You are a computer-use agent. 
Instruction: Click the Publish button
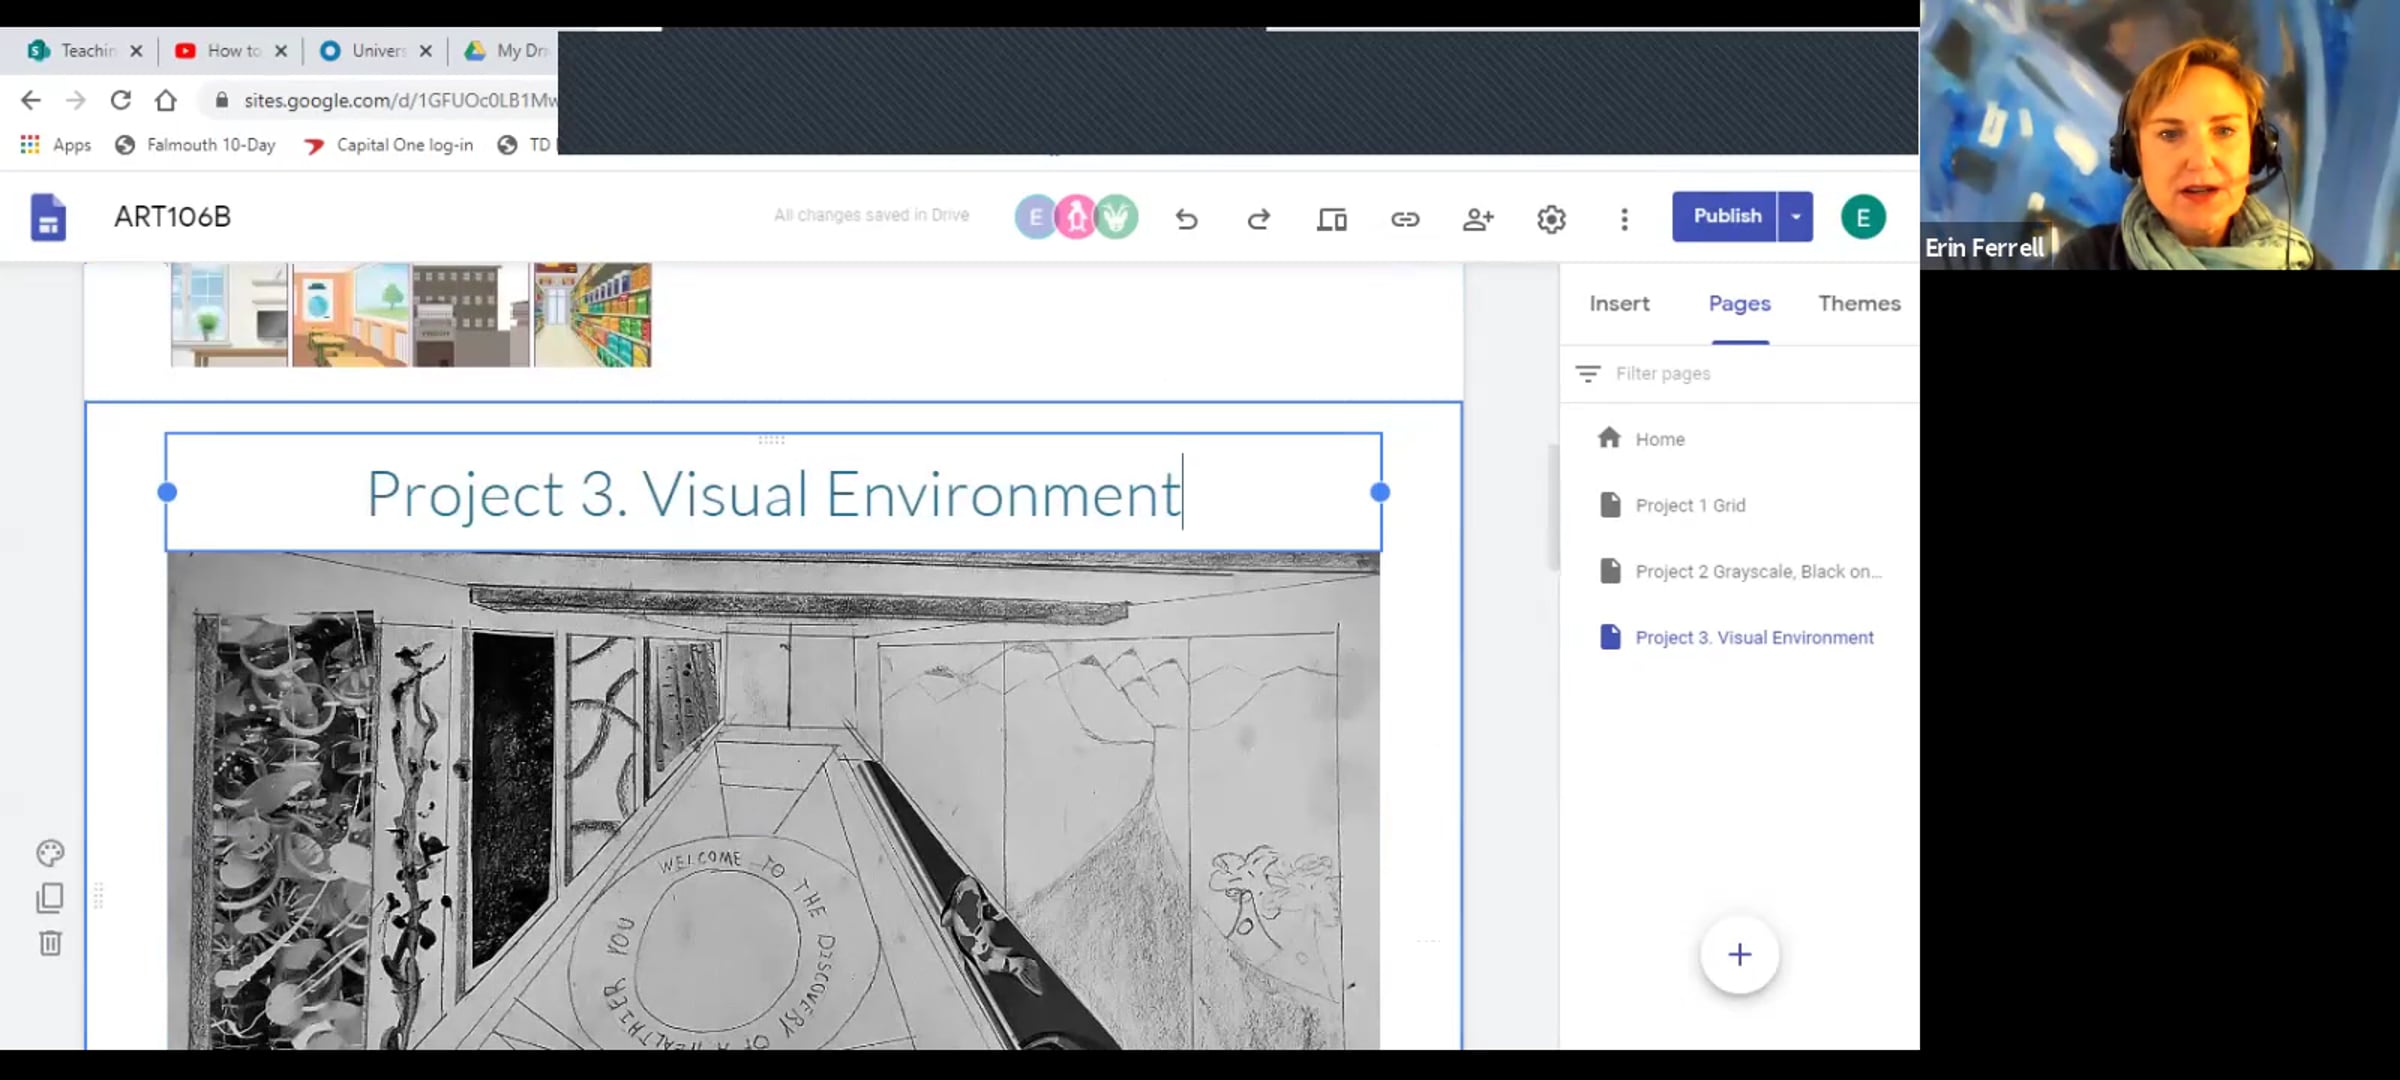[x=1726, y=216]
